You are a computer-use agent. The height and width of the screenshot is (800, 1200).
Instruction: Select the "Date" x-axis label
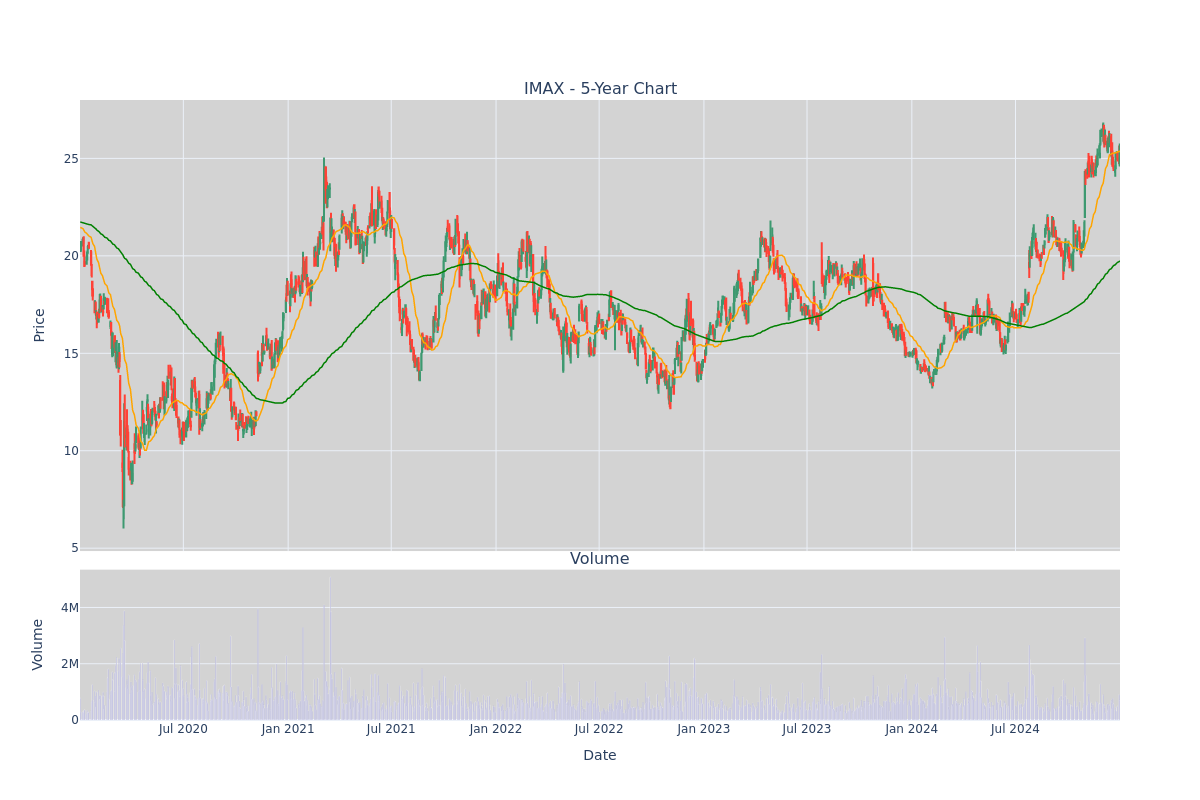pos(600,756)
